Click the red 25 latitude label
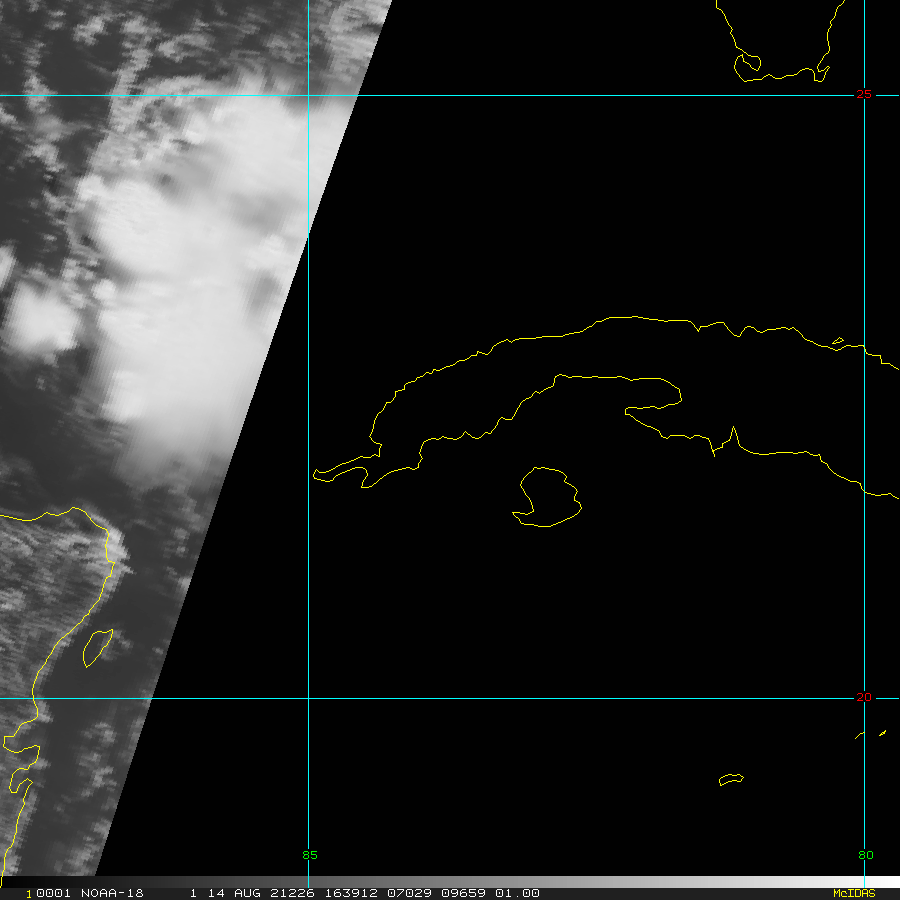This screenshot has height=900, width=900. (x=863, y=94)
